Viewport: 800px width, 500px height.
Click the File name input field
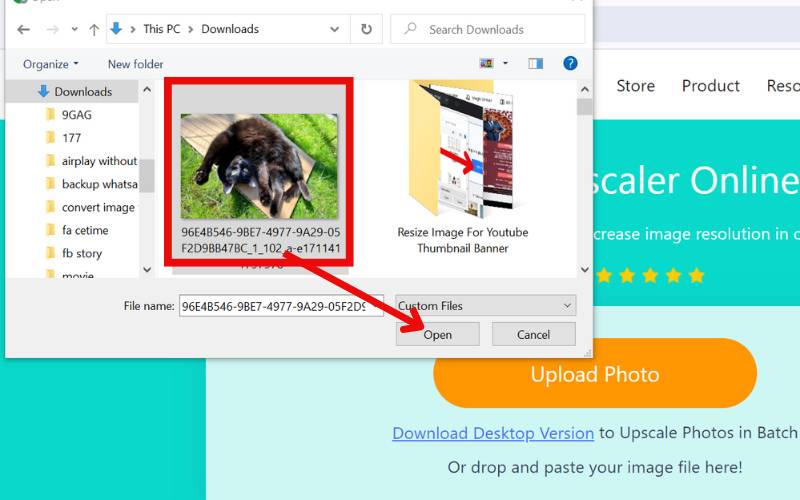(281, 306)
